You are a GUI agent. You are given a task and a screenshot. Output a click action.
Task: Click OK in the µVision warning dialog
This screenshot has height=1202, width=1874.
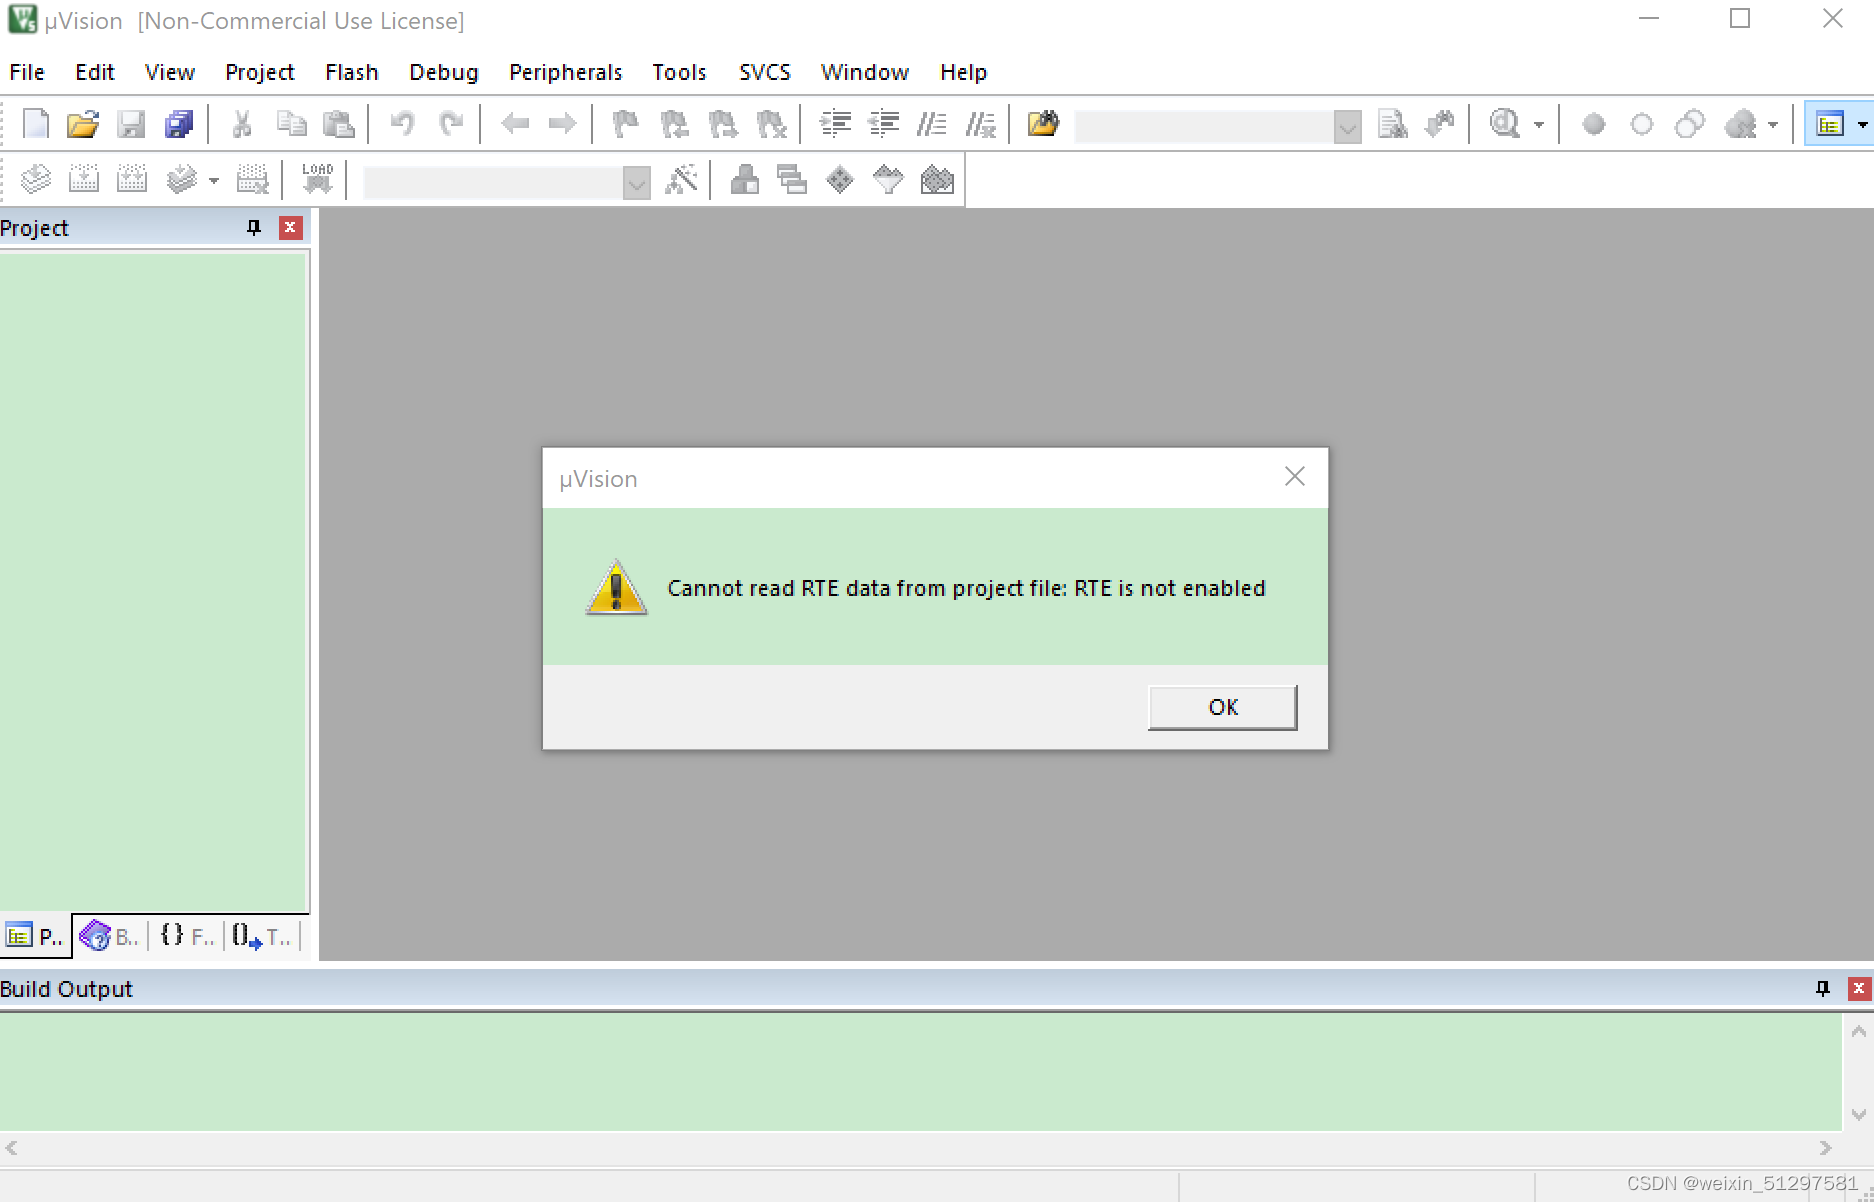coord(1223,707)
